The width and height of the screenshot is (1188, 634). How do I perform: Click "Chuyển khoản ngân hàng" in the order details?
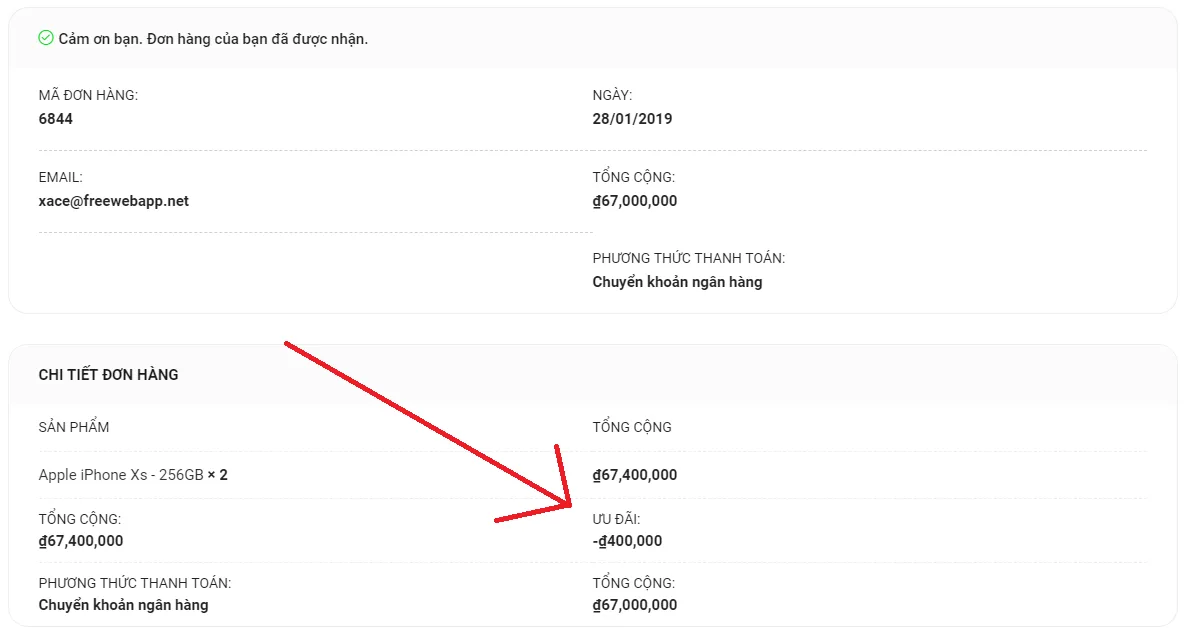[x=123, y=605]
